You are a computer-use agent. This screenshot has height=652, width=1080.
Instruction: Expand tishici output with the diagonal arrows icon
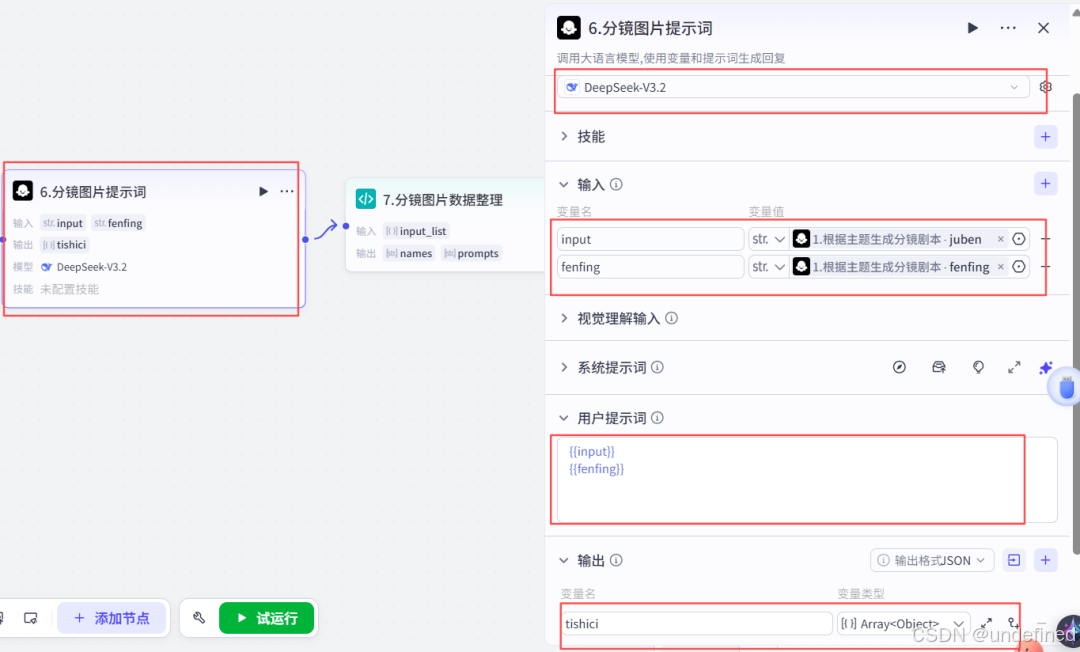pos(986,623)
